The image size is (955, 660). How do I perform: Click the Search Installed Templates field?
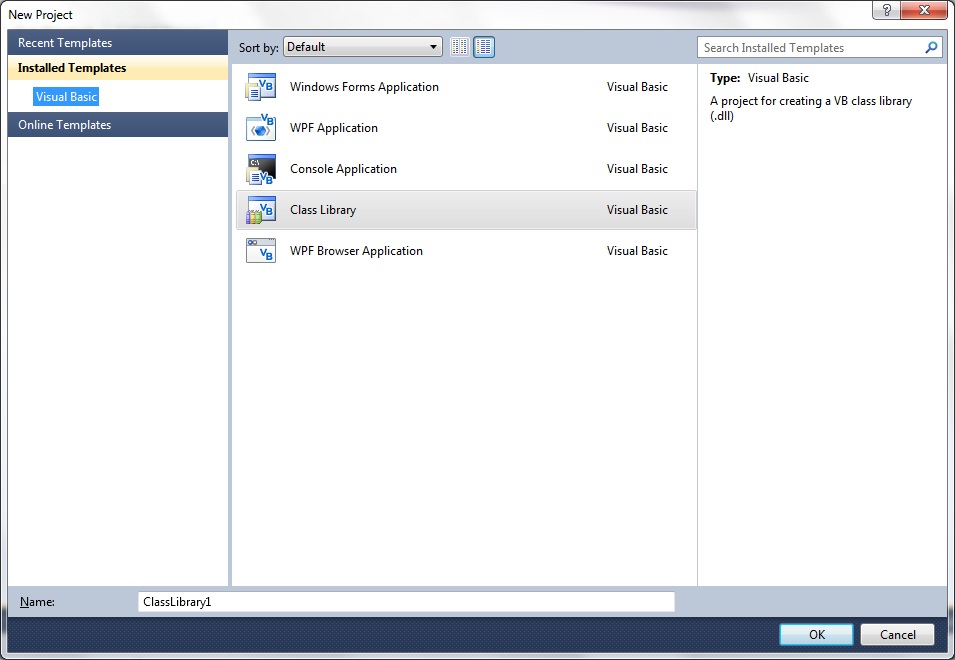(x=820, y=47)
